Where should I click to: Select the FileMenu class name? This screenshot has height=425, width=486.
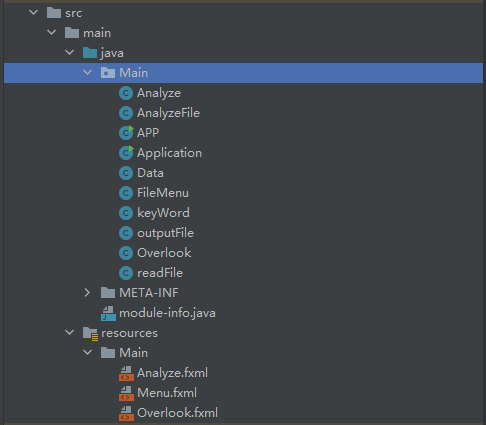[163, 193]
